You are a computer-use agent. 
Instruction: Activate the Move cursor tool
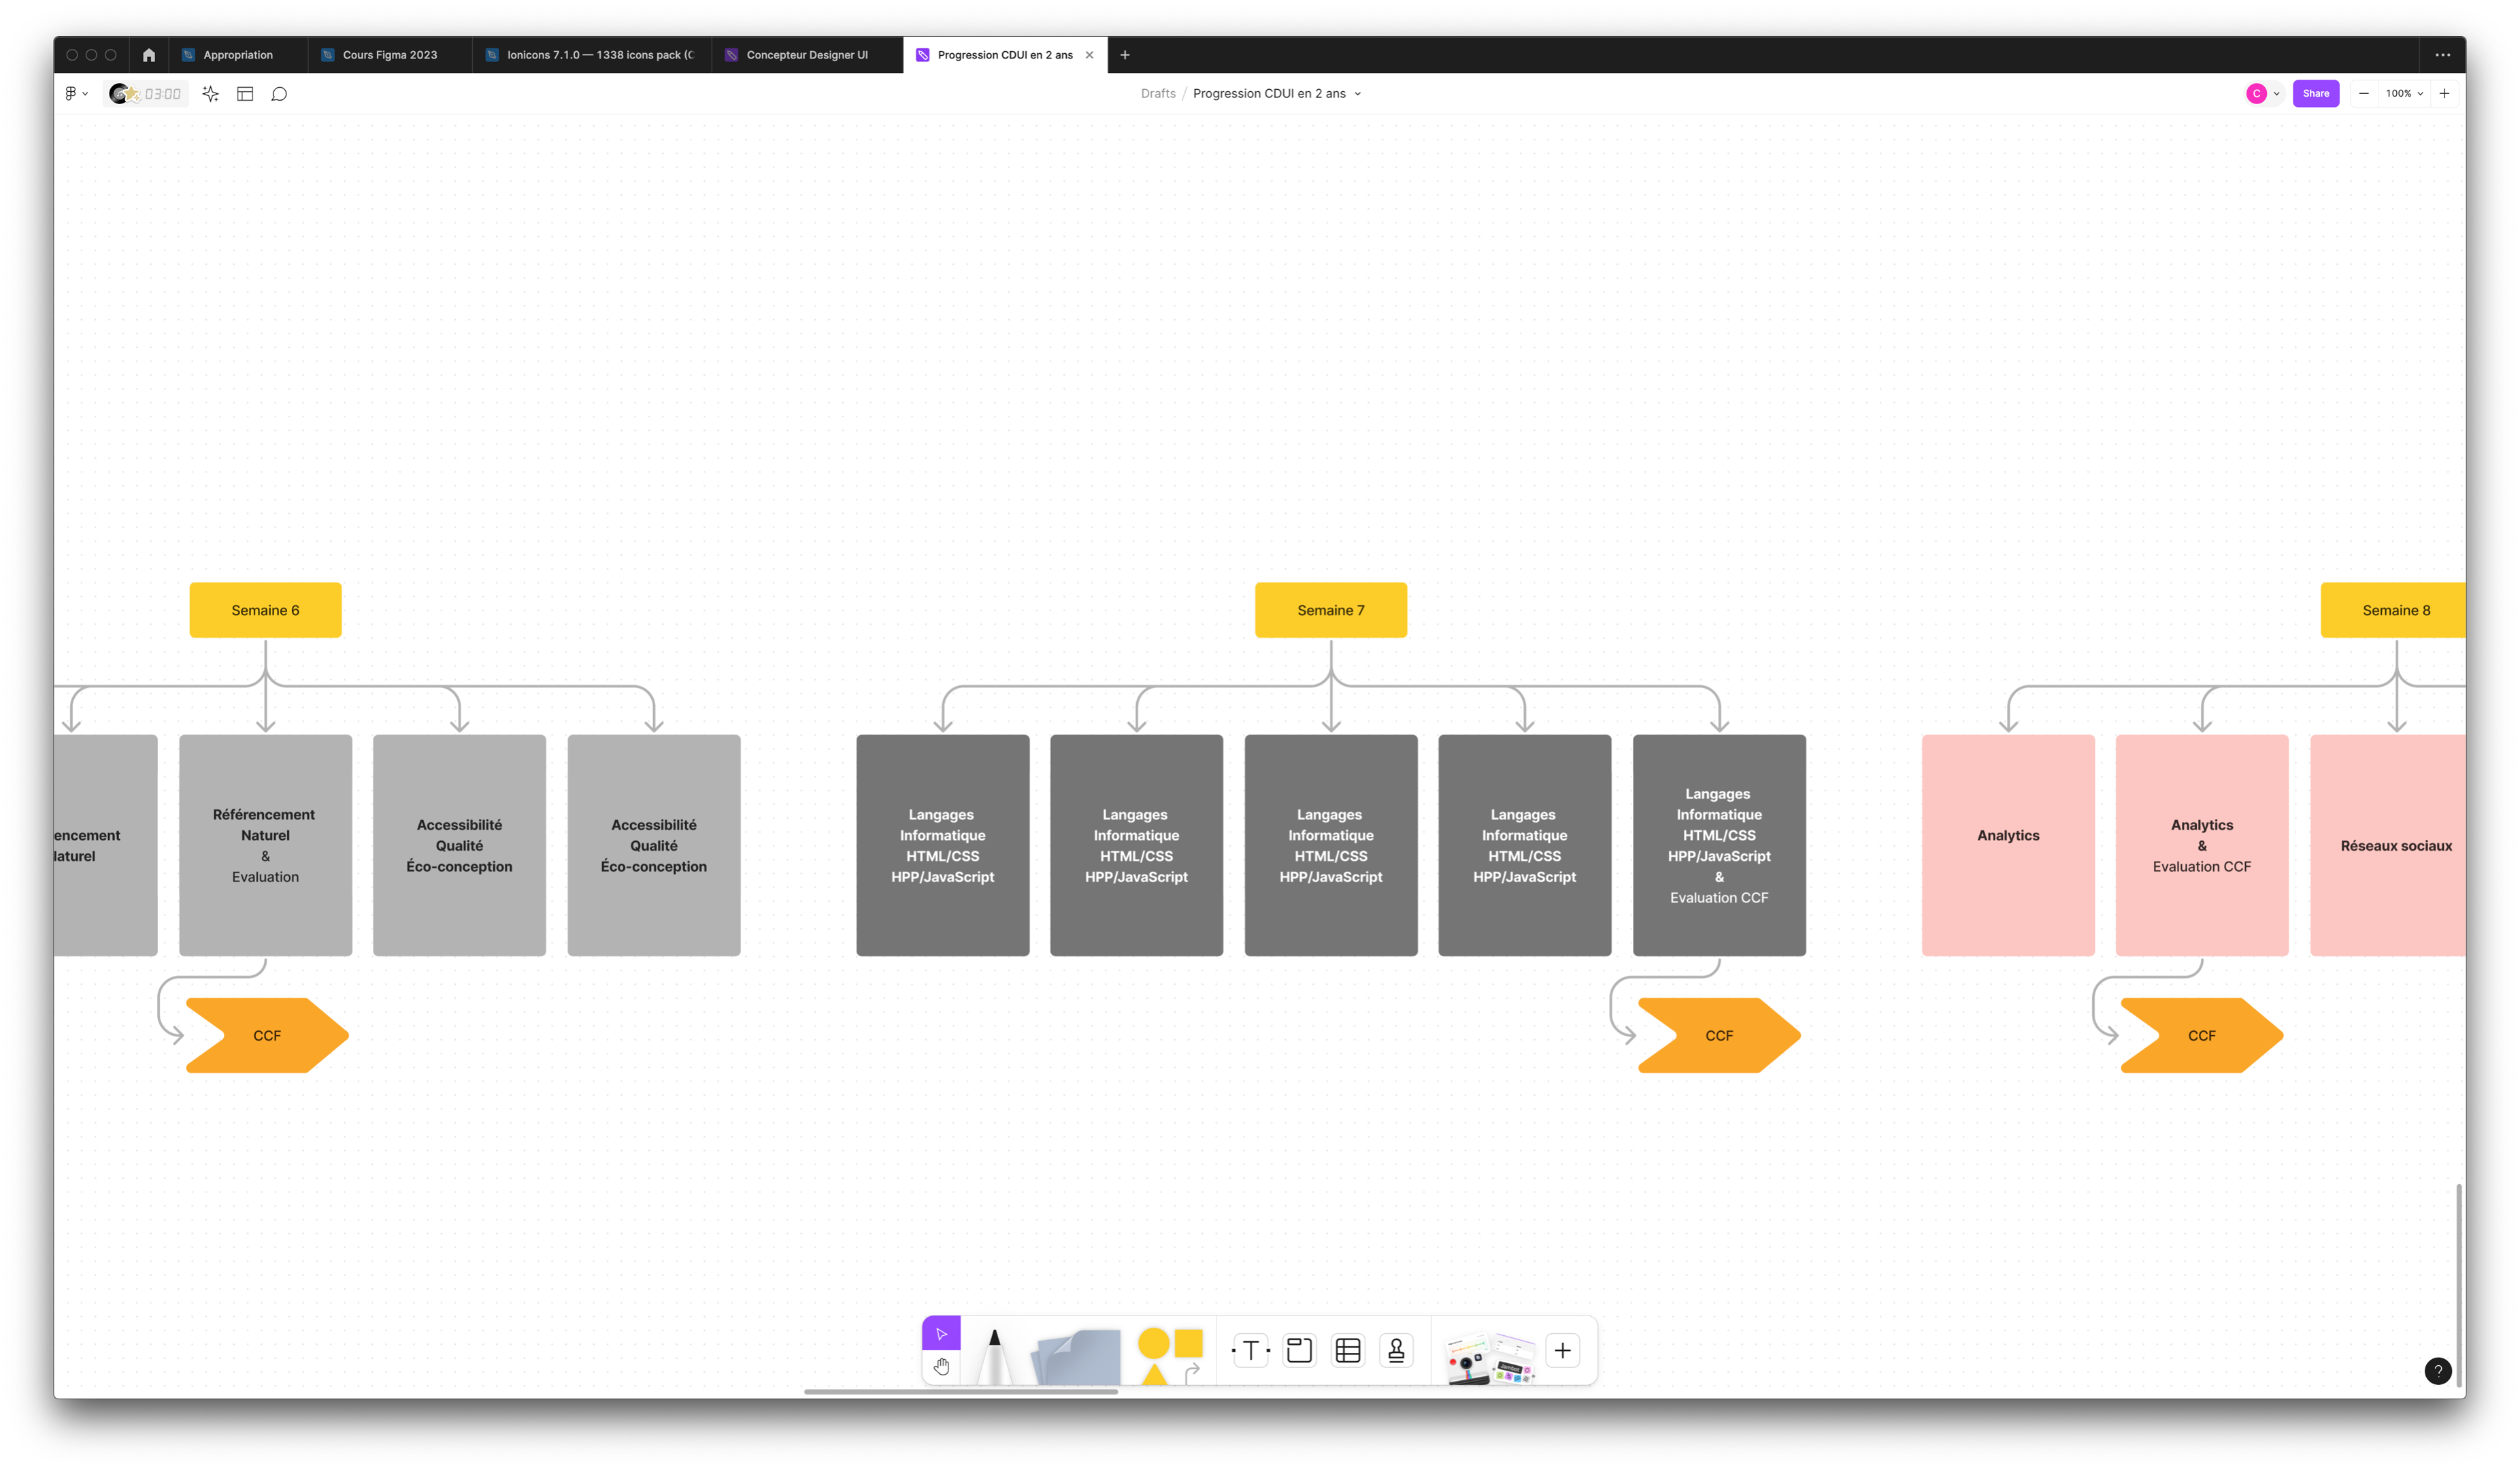pos(941,1333)
